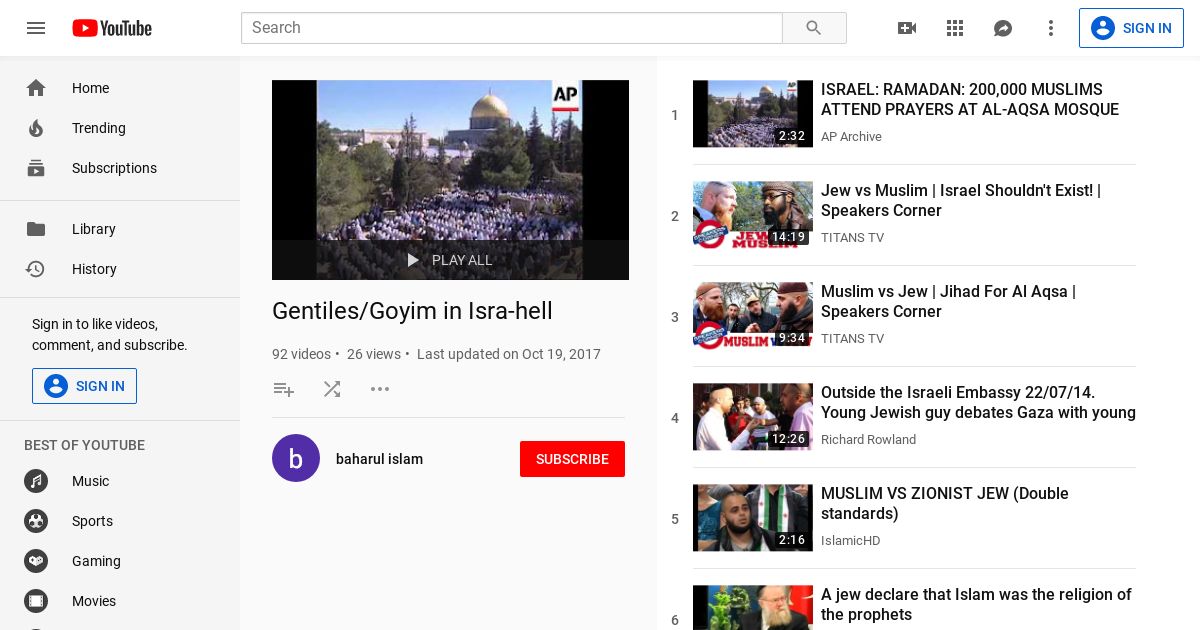Open the hamburger guide menu
1200x630 pixels.
tap(36, 28)
